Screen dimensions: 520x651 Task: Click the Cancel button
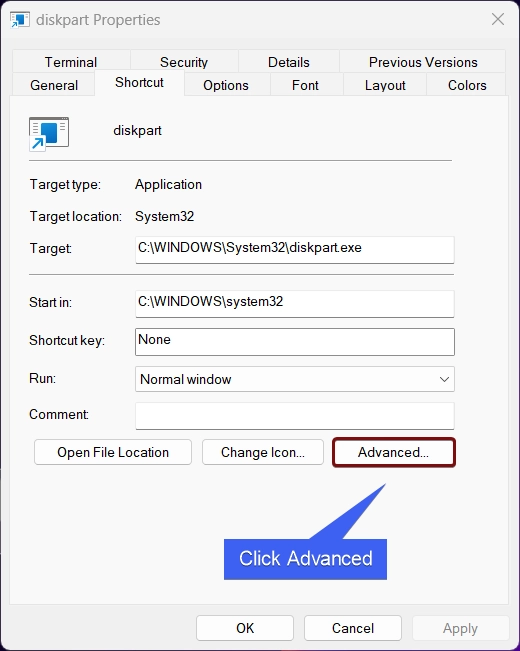pos(353,628)
